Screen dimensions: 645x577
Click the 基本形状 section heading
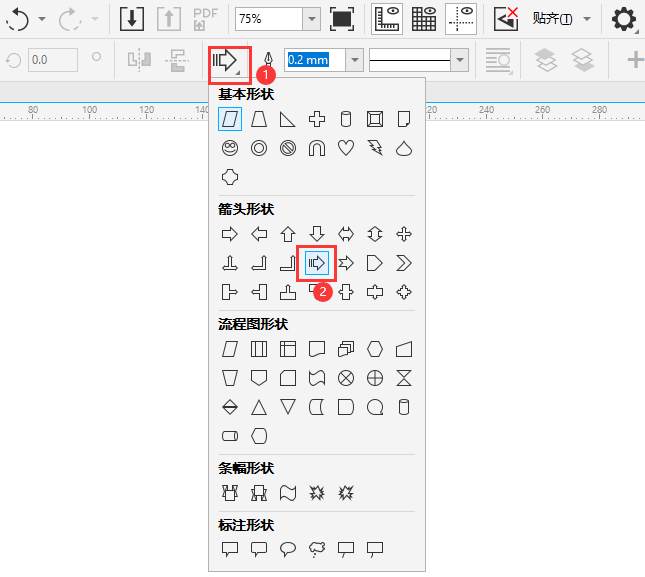[x=246, y=94]
